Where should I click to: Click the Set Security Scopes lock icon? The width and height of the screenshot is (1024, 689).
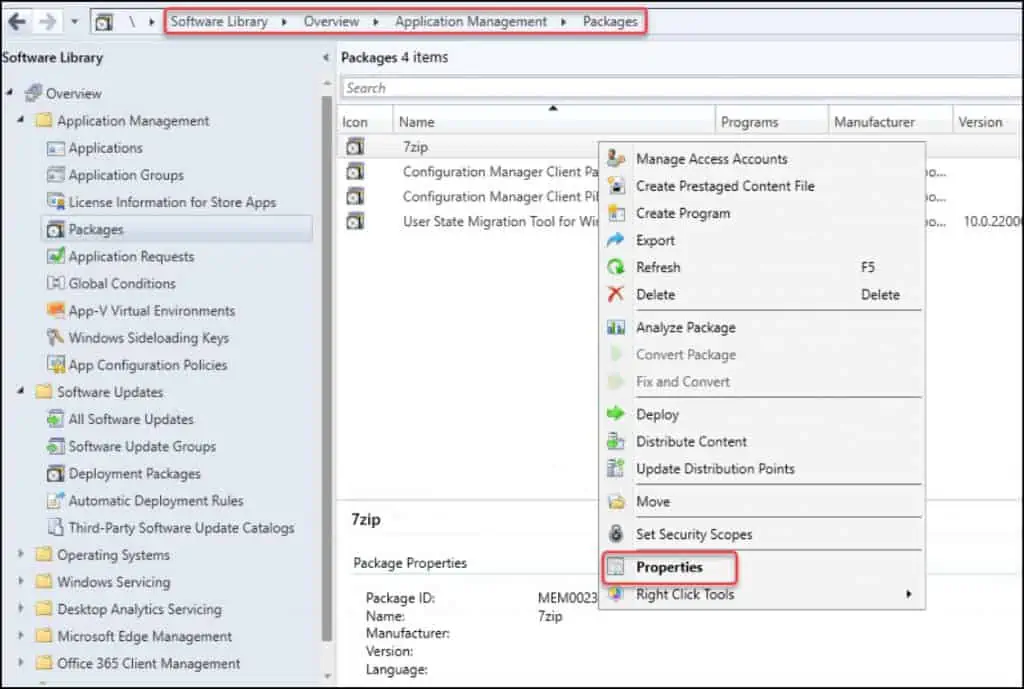(616, 534)
